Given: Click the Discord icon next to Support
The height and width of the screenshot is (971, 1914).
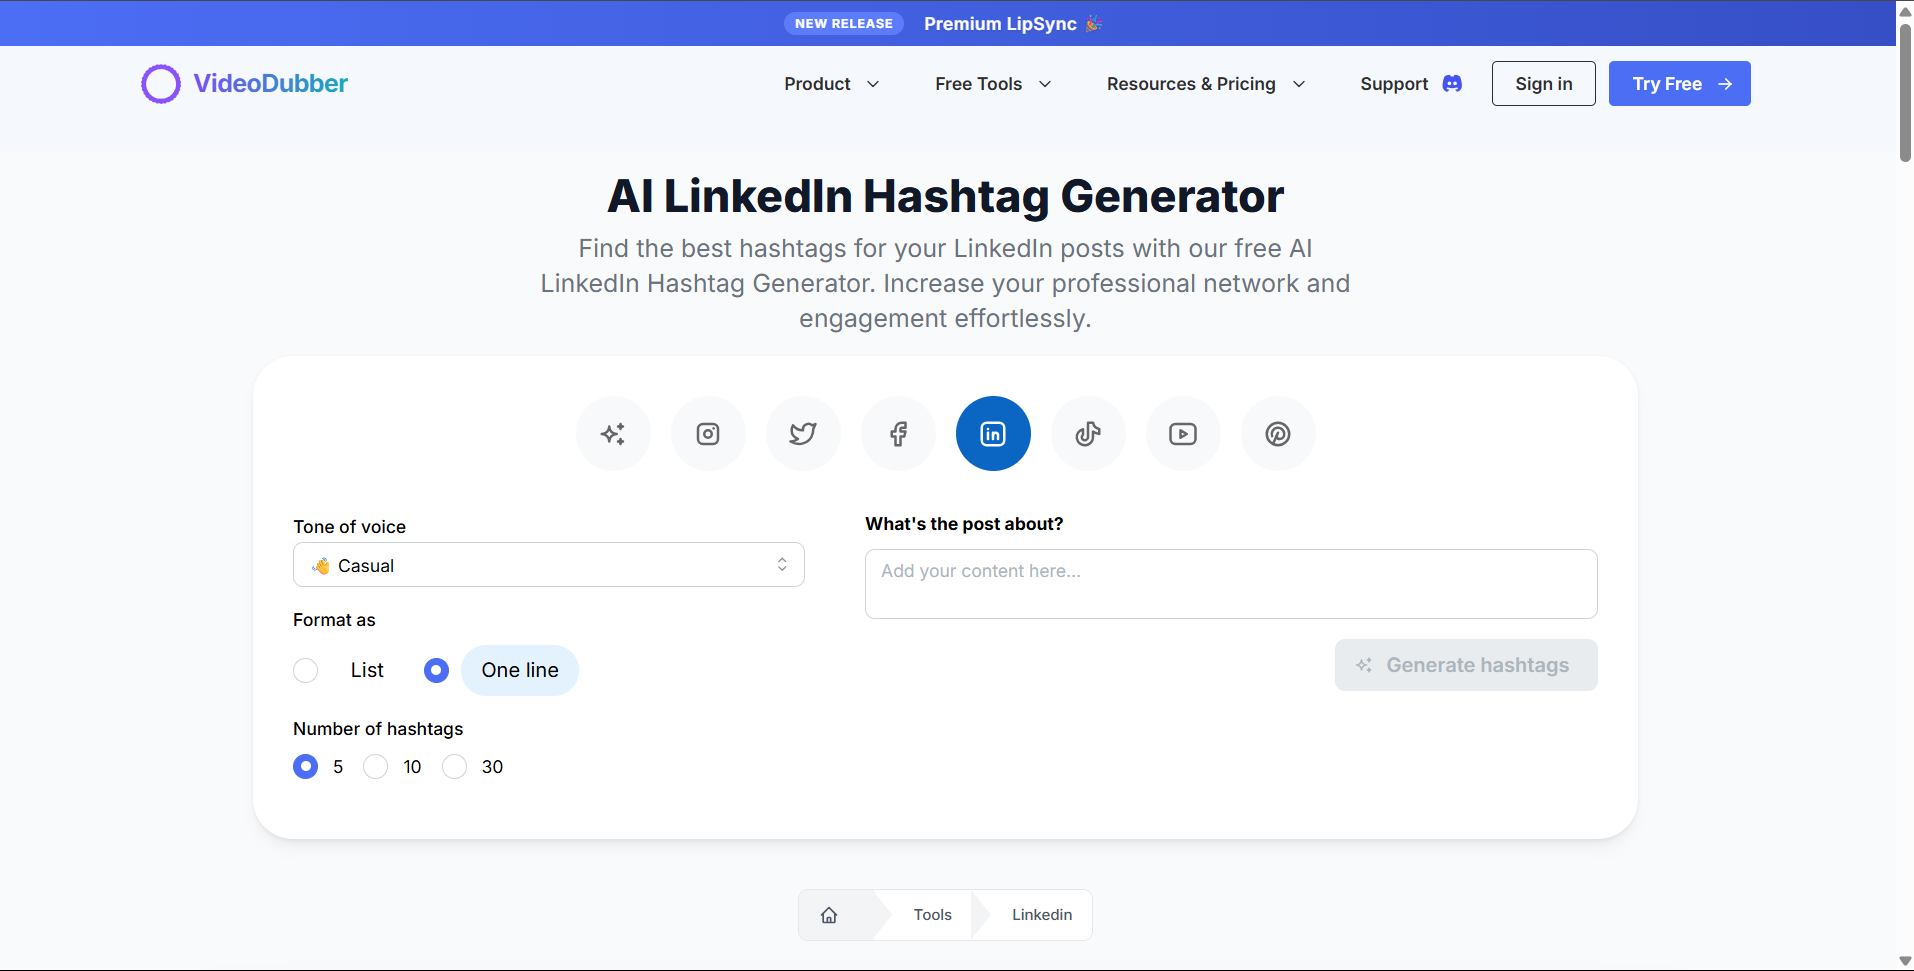Looking at the screenshot, I should 1452,84.
